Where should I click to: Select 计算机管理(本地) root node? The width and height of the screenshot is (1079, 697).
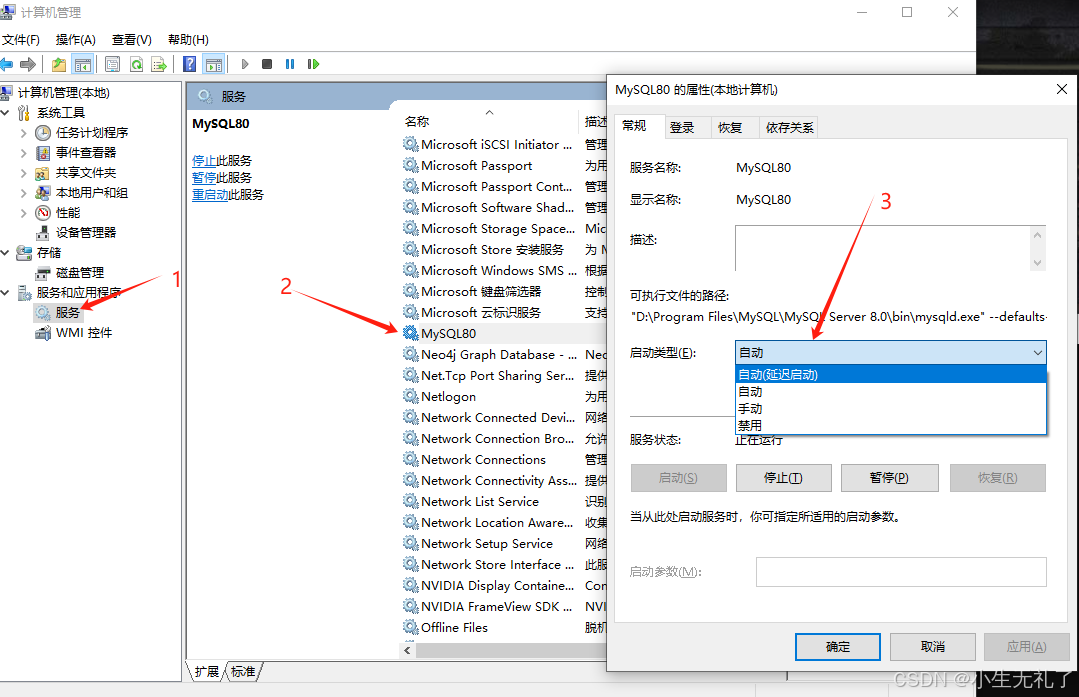(63, 92)
